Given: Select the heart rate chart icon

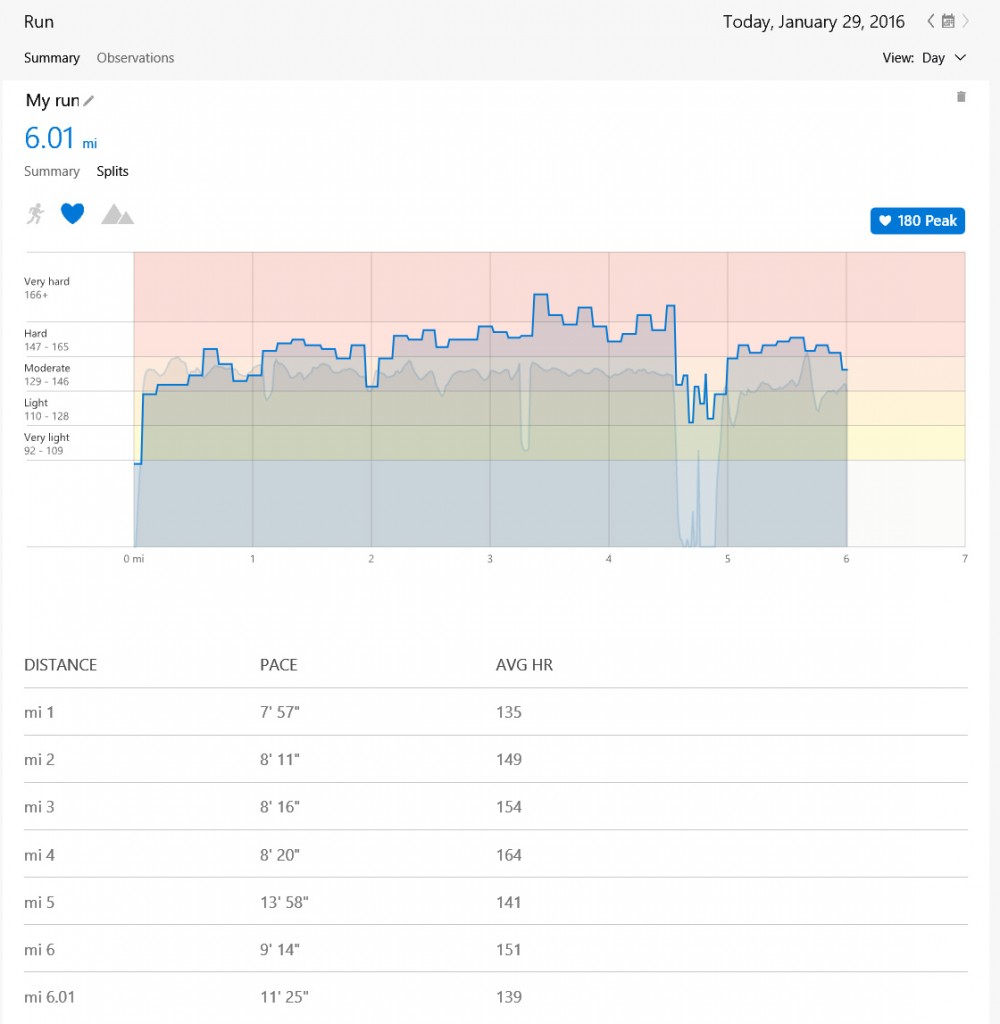Looking at the screenshot, I should [x=73, y=214].
